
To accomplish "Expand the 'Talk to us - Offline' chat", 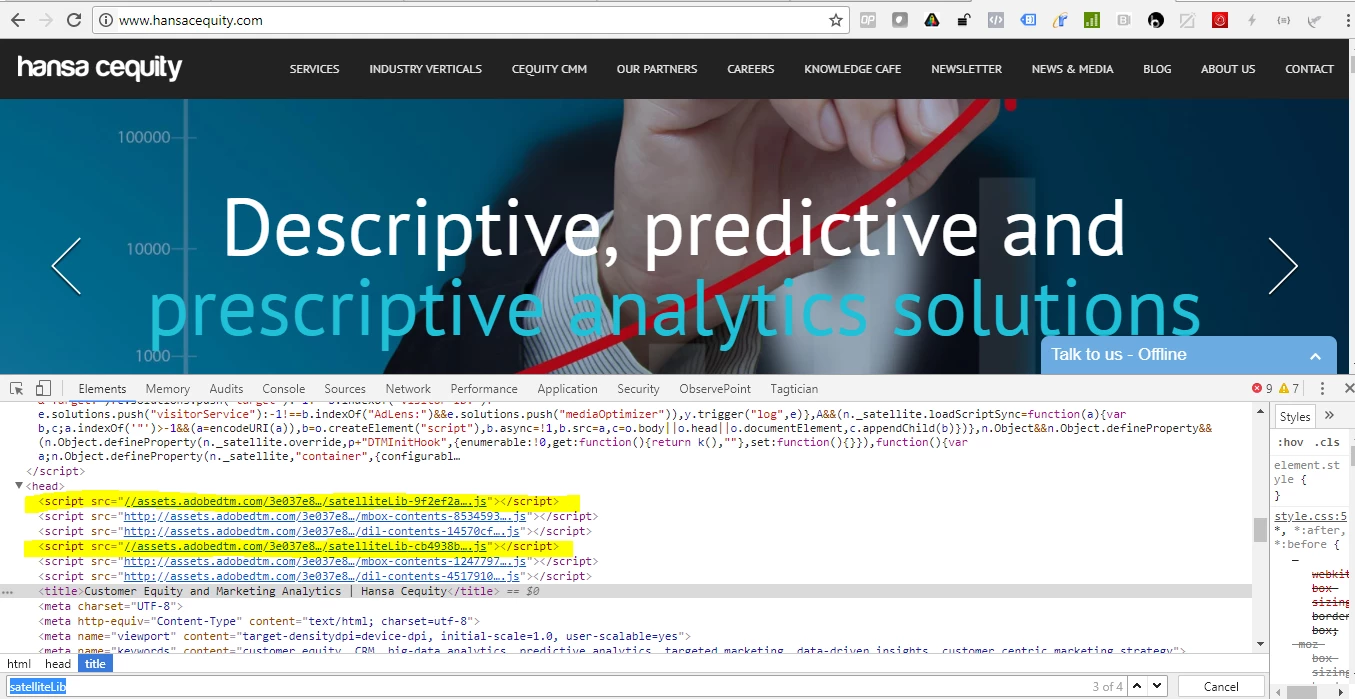I will [1189, 355].
